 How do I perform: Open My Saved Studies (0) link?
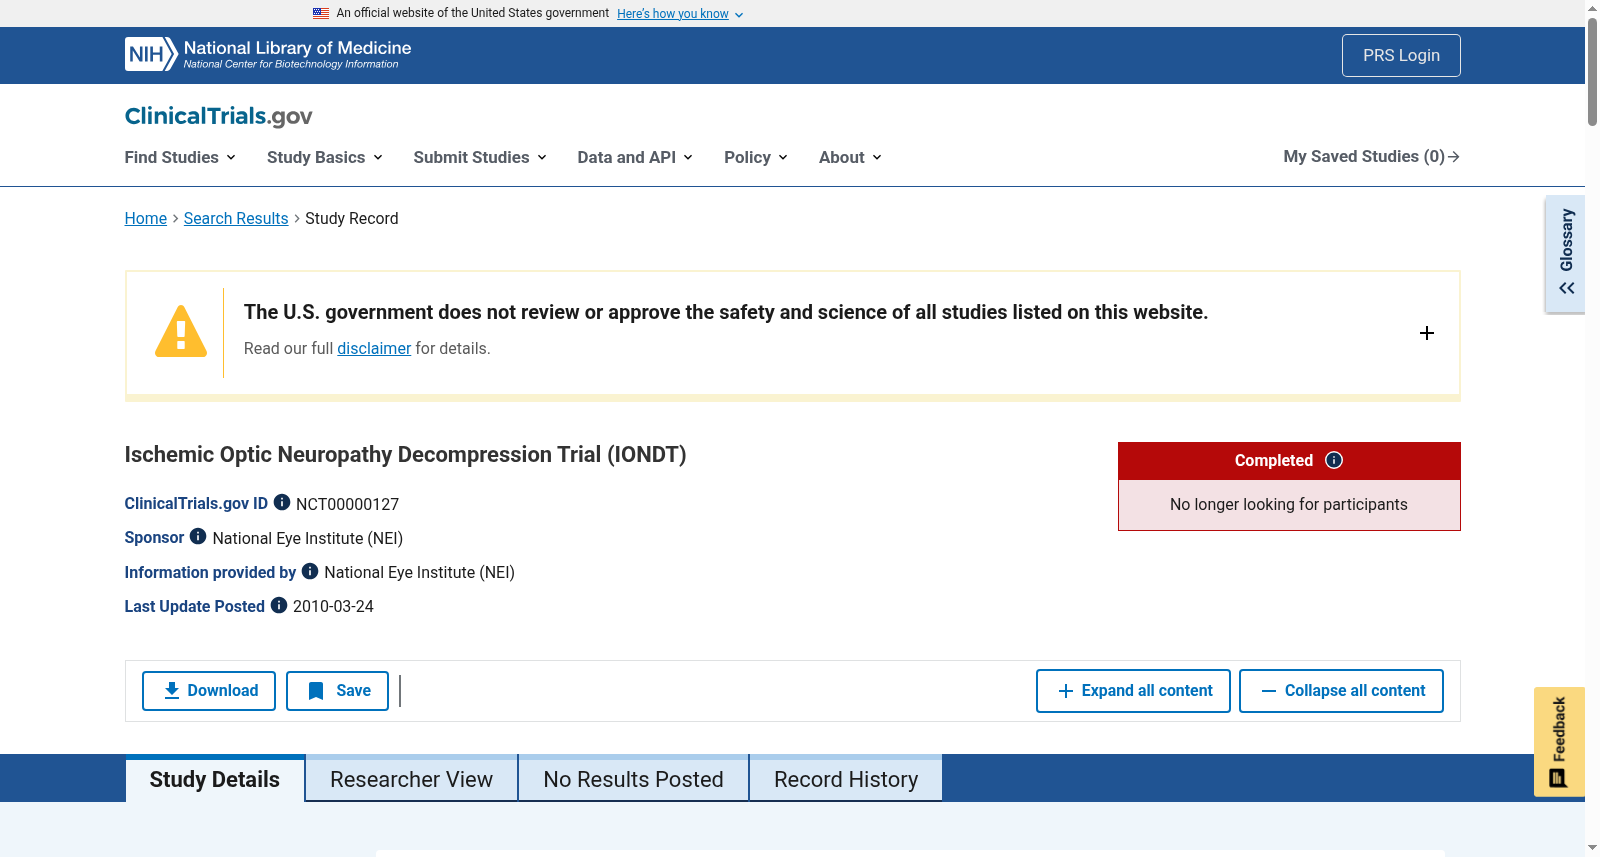point(1372,157)
